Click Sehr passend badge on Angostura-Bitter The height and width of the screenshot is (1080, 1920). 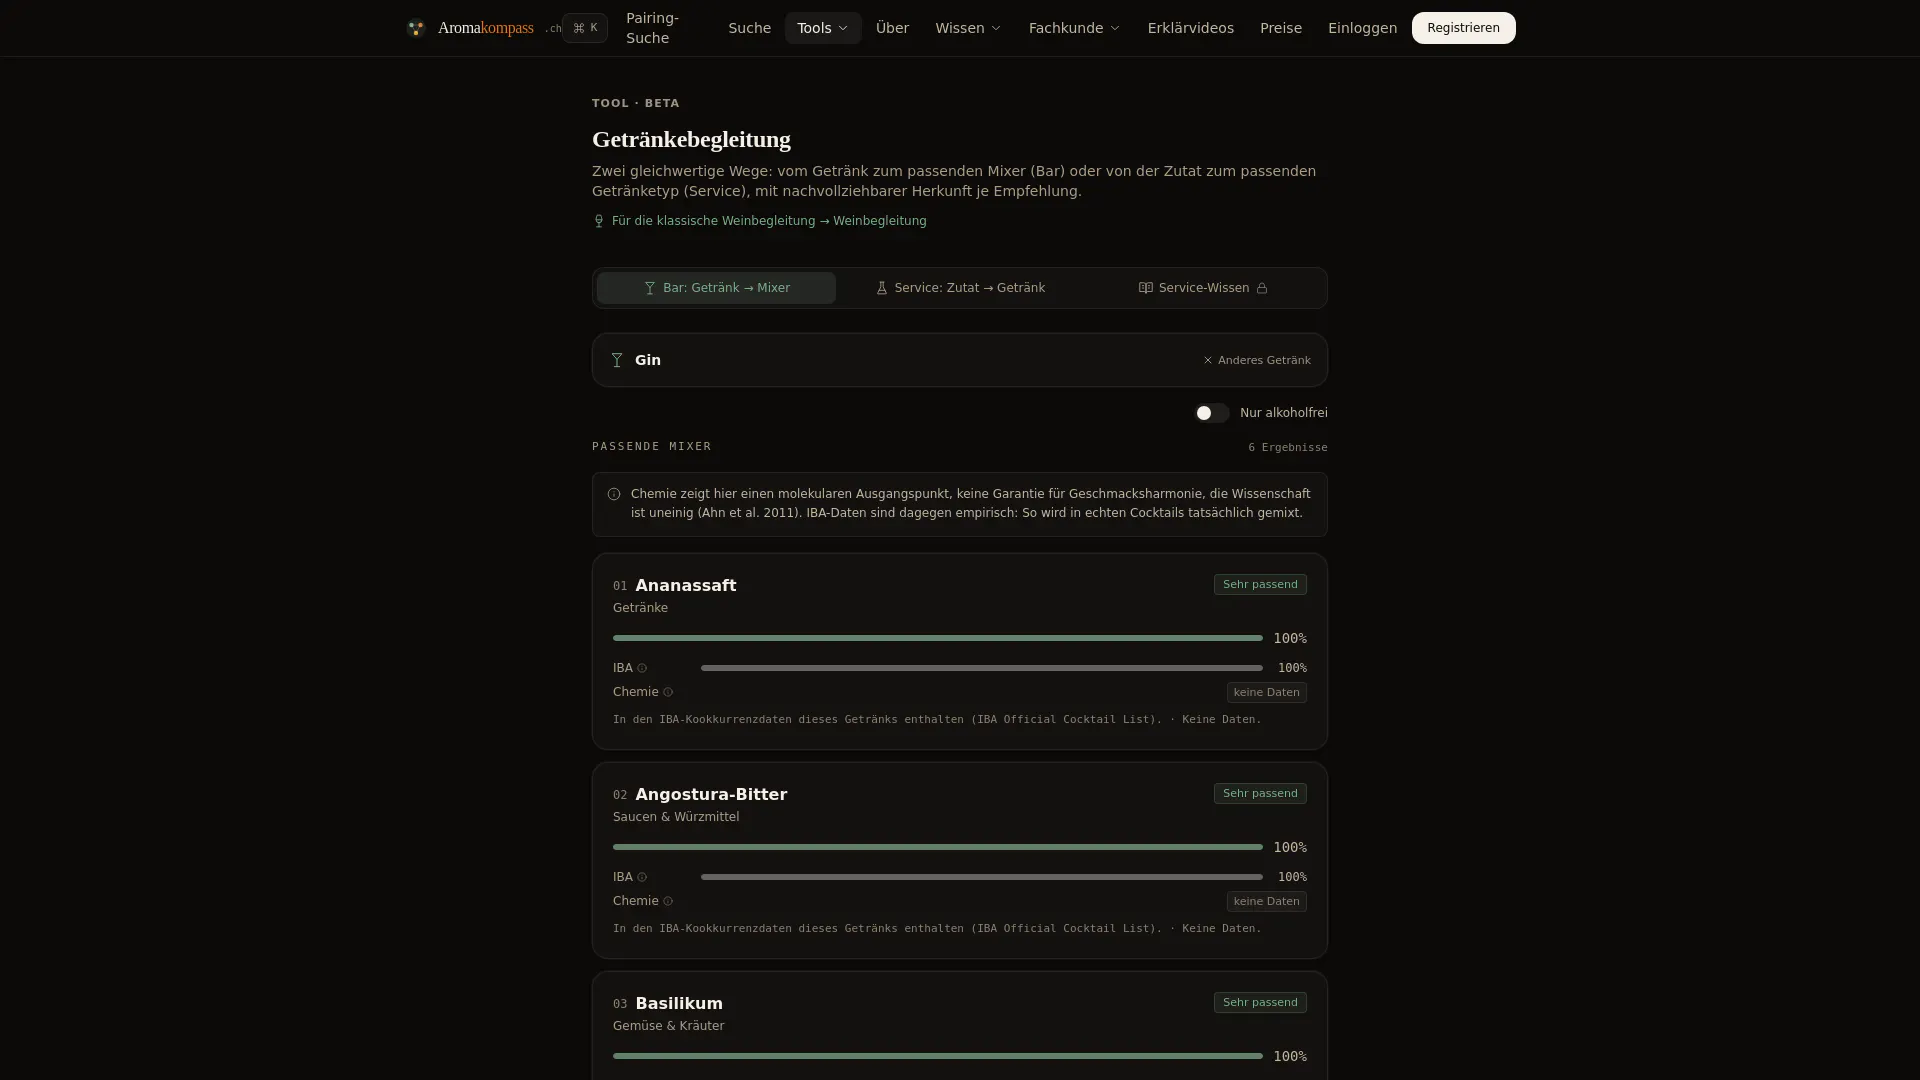click(1260, 793)
